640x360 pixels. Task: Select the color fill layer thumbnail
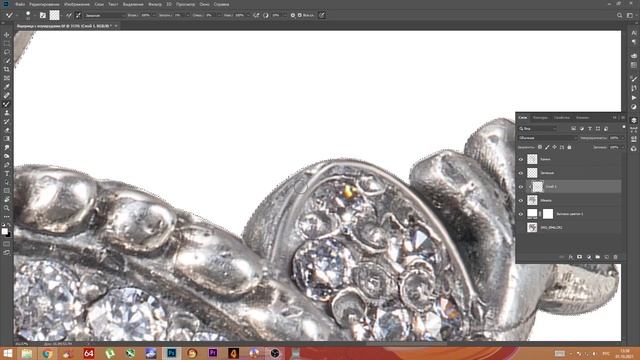click(532, 213)
